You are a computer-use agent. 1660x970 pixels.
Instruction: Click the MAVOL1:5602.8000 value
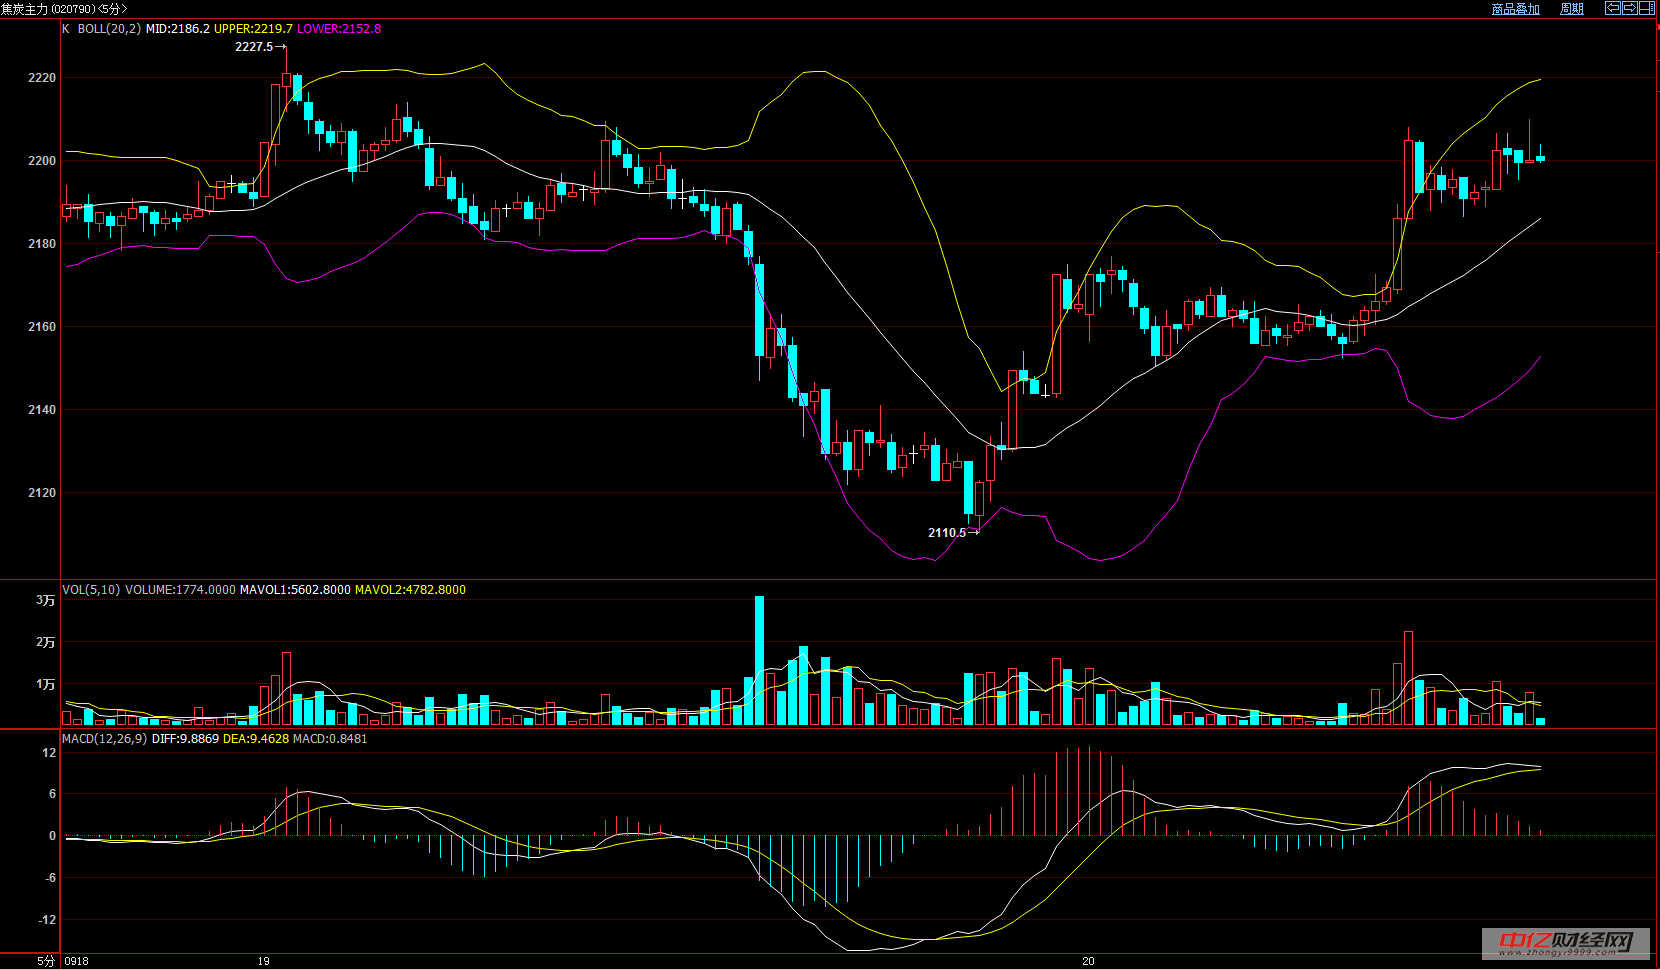pos(295,590)
